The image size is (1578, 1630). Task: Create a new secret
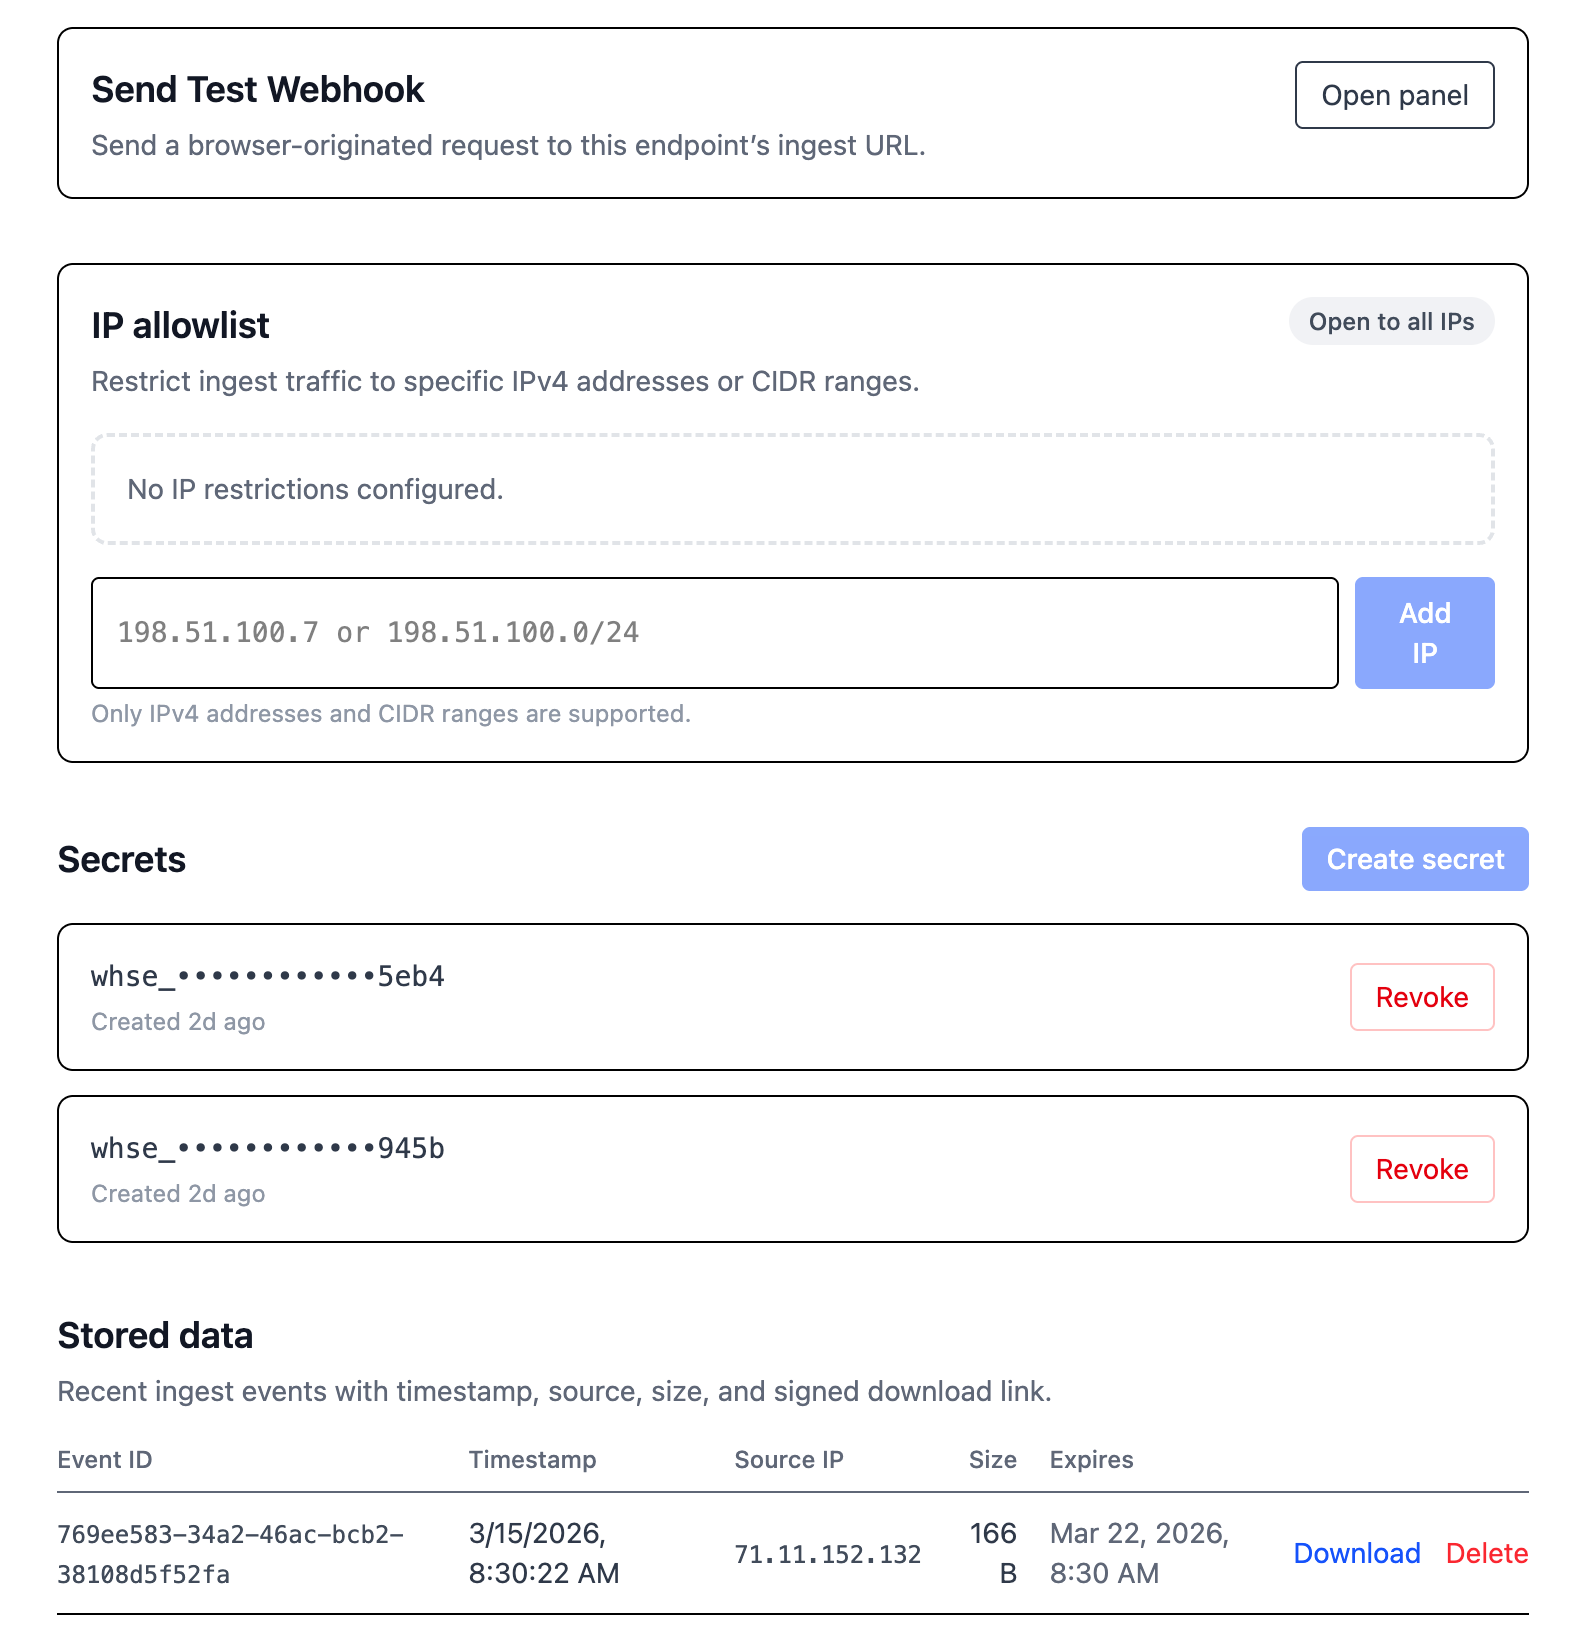coord(1414,858)
